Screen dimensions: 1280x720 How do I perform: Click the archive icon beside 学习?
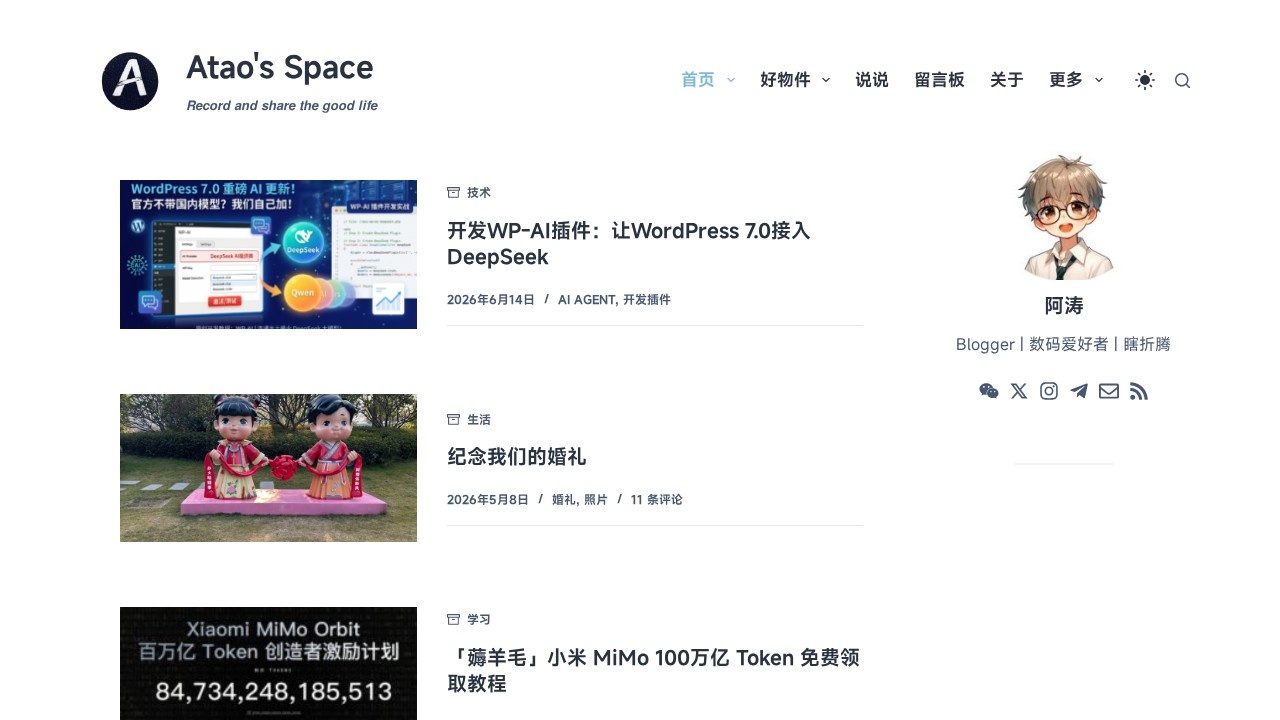[x=453, y=619]
